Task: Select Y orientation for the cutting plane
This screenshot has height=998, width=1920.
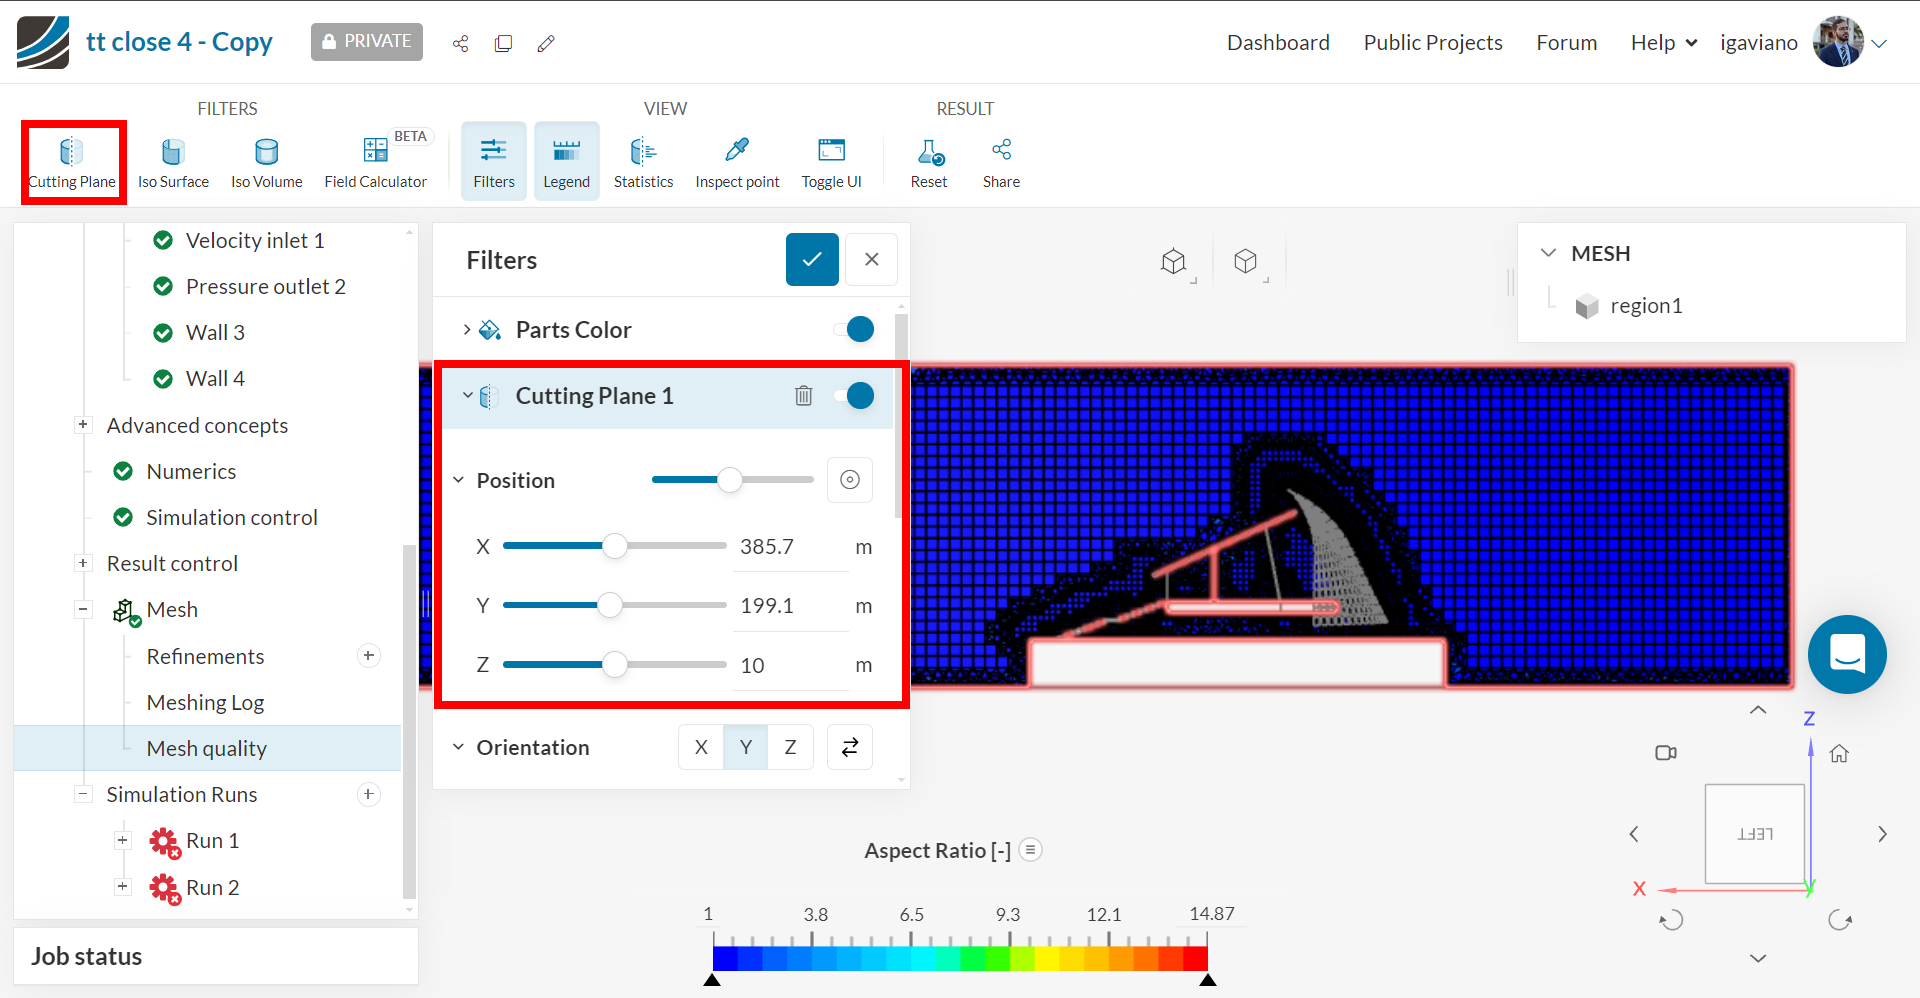Action: (x=745, y=747)
